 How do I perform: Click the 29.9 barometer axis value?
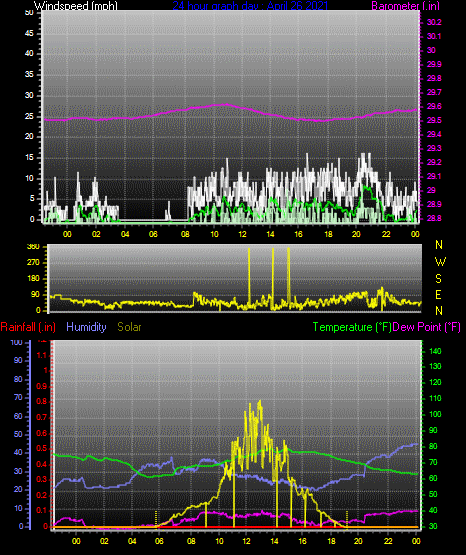click(434, 64)
